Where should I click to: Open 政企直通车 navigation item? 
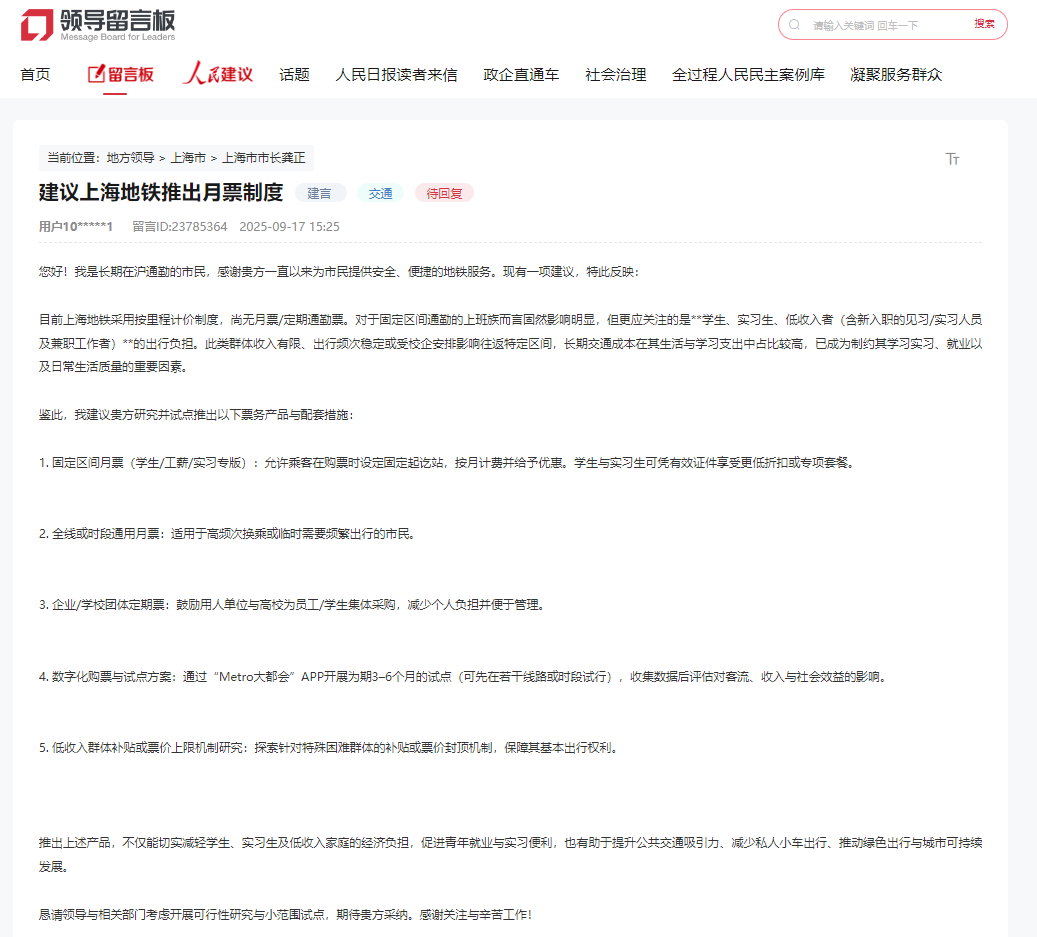(x=521, y=74)
